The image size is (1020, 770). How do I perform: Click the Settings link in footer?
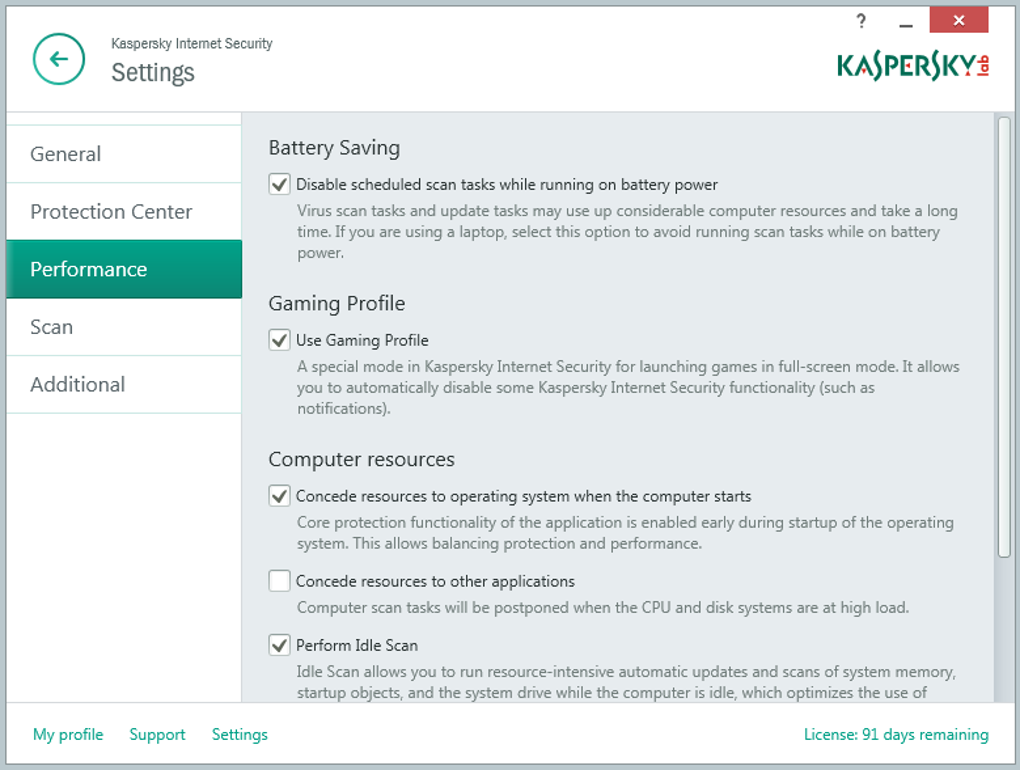(x=240, y=735)
